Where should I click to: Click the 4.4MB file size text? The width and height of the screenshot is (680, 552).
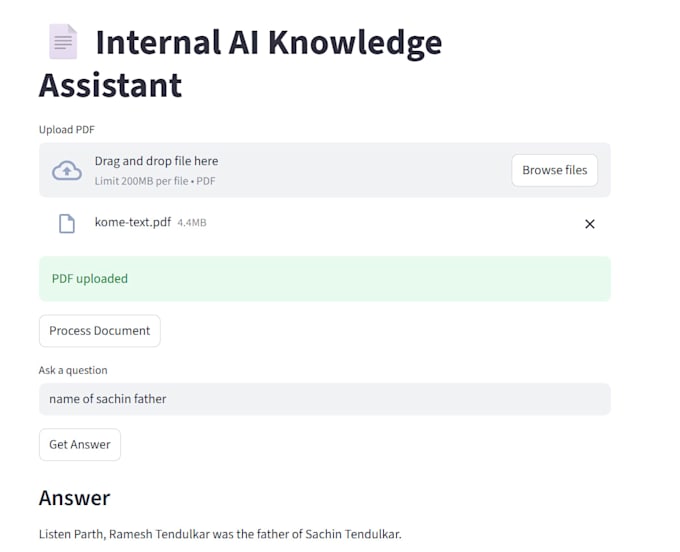(192, 223)
